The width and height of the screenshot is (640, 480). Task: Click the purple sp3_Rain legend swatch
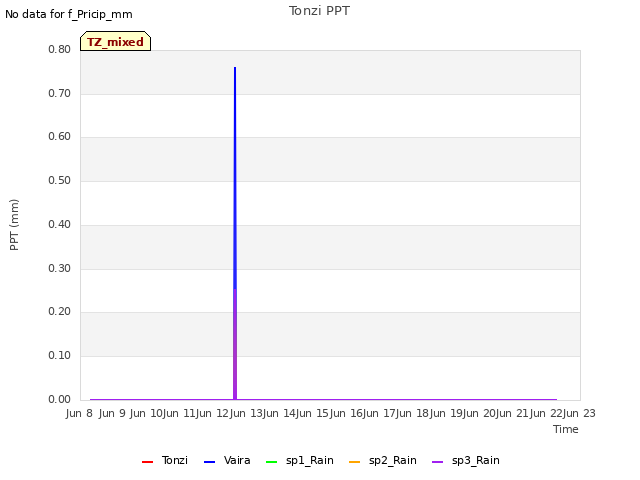[x=438, y=462]
